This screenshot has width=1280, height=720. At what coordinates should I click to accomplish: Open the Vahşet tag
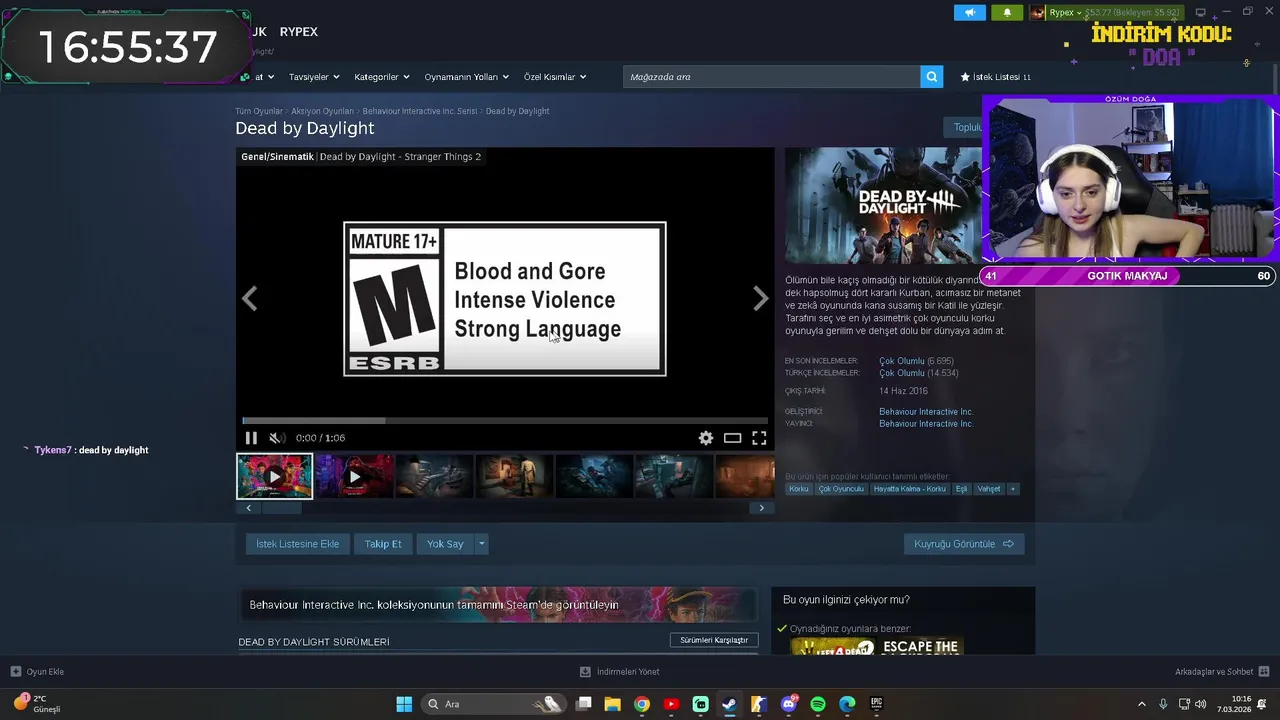pos(988,489)
